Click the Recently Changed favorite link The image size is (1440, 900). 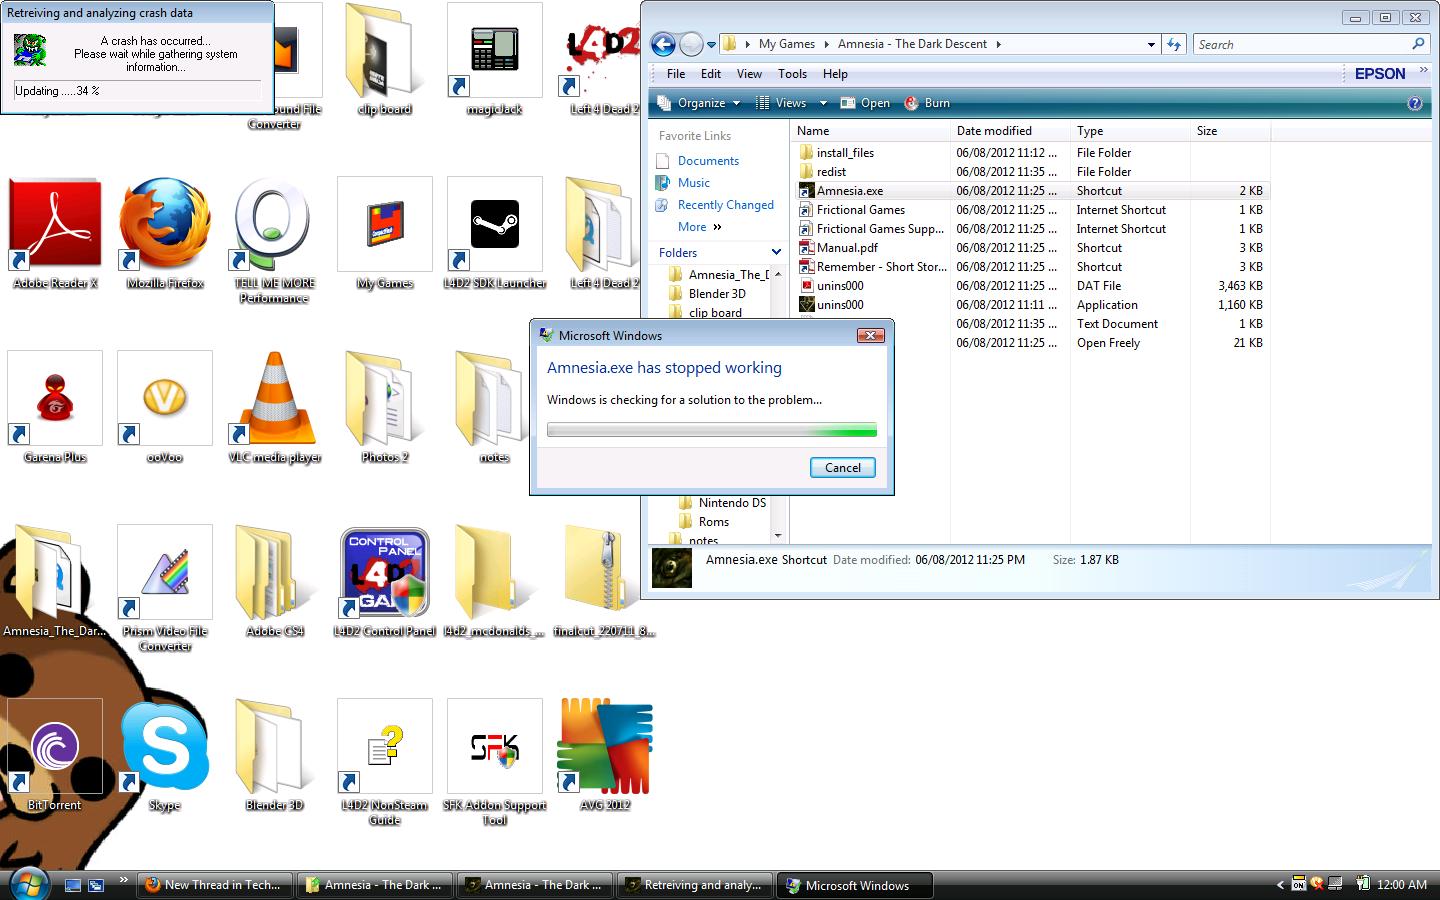tap(725, 205)
